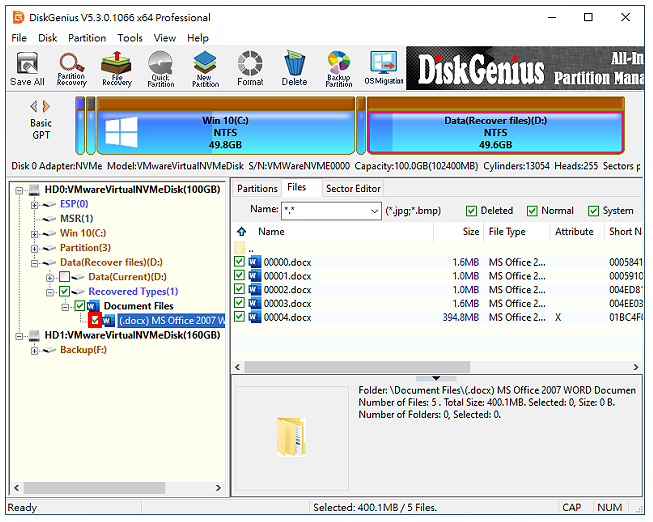Uncheck the 00001.docx file checkbox
653x522 pixels.
point(239,275)
